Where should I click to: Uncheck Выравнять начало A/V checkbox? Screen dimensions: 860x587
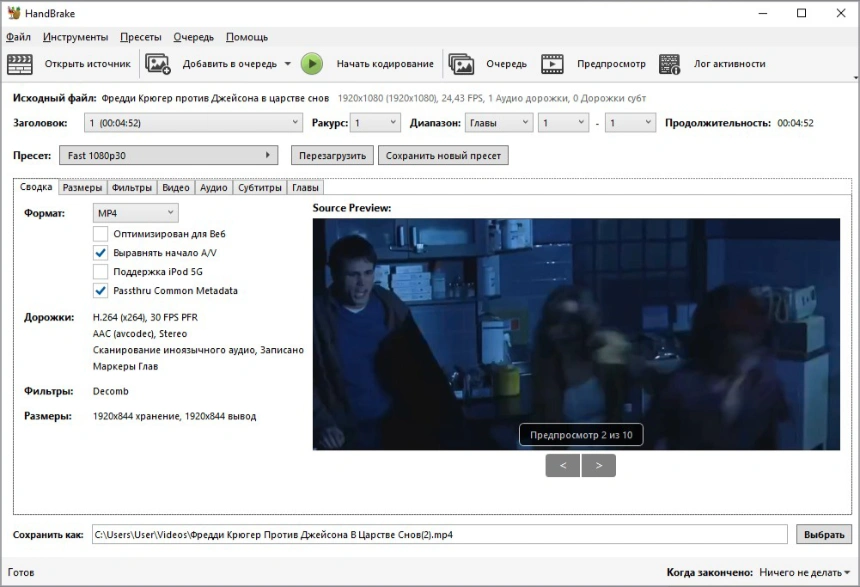click(x=100, y=253)
